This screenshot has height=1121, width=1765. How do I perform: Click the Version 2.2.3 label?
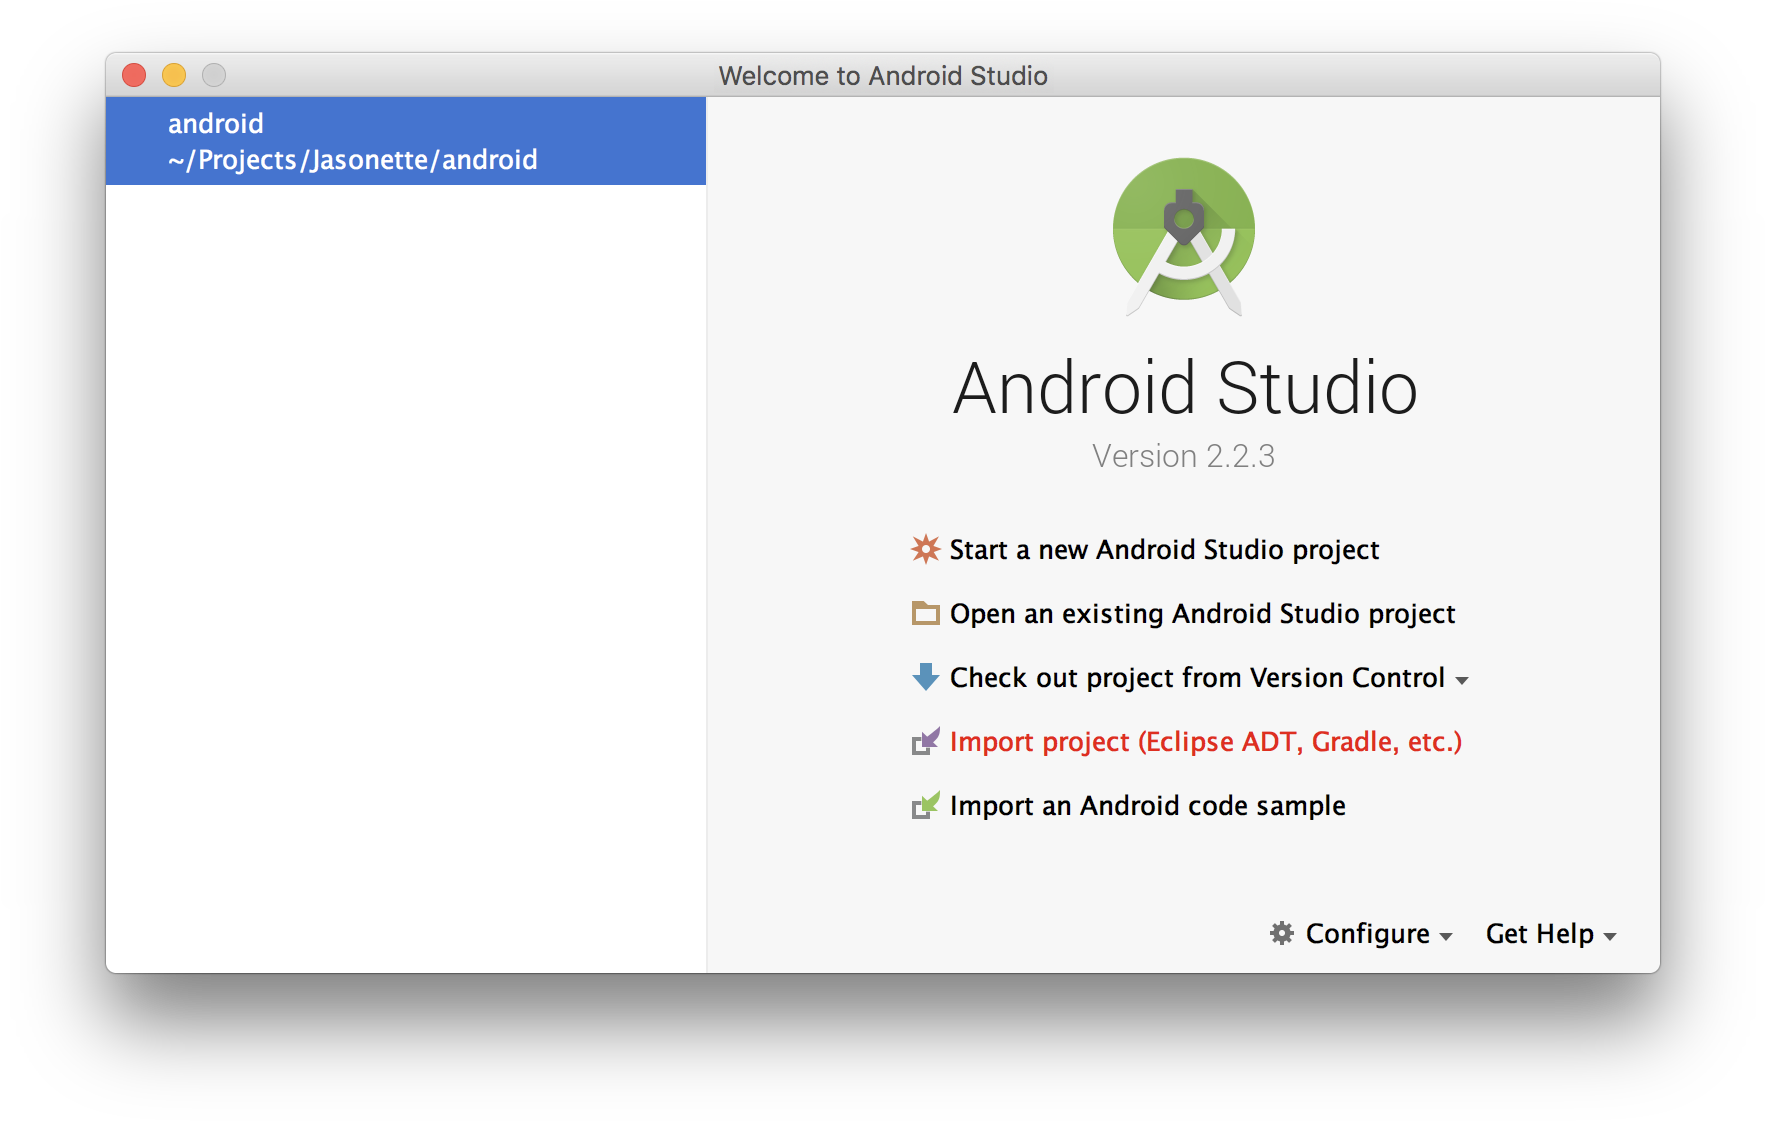point(1183,456)
